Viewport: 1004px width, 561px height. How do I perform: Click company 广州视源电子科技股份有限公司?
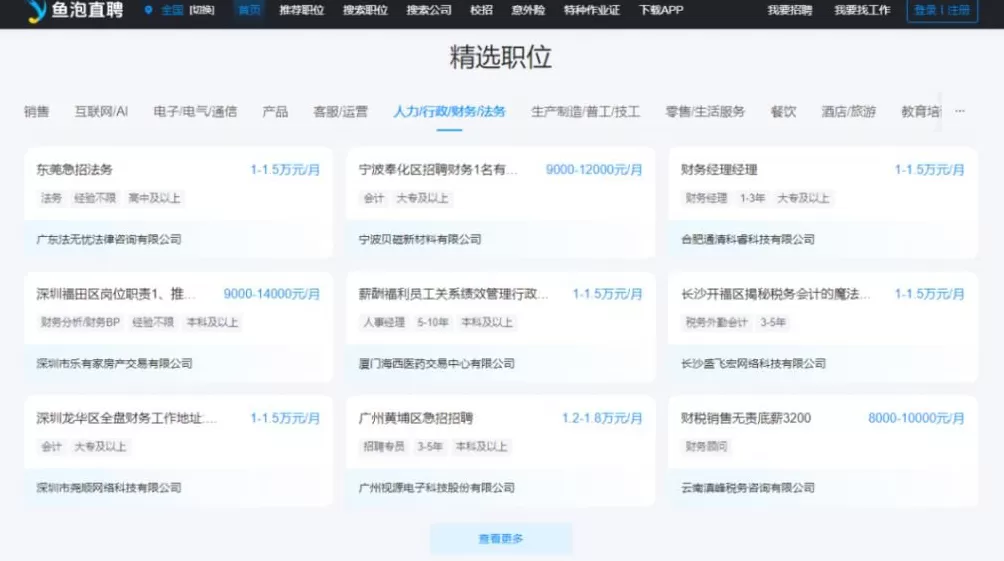(x=437, y=488)
